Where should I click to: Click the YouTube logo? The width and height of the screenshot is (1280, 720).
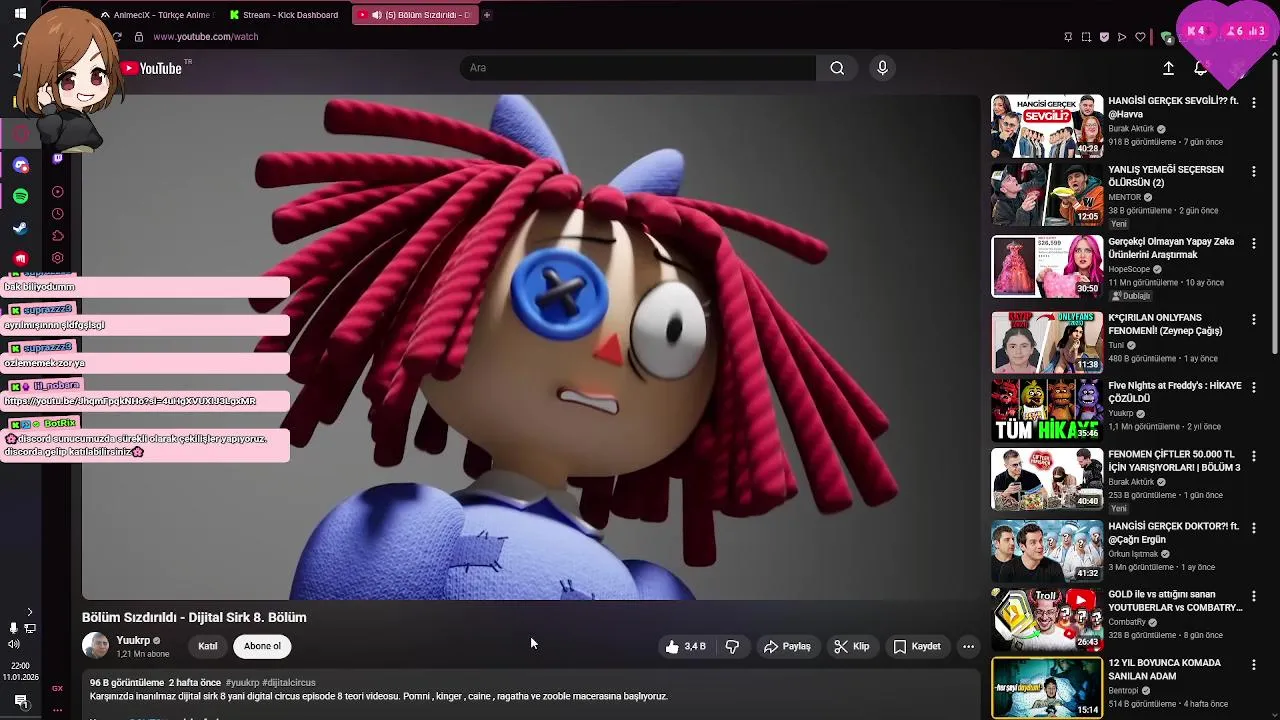click(153, 68)
